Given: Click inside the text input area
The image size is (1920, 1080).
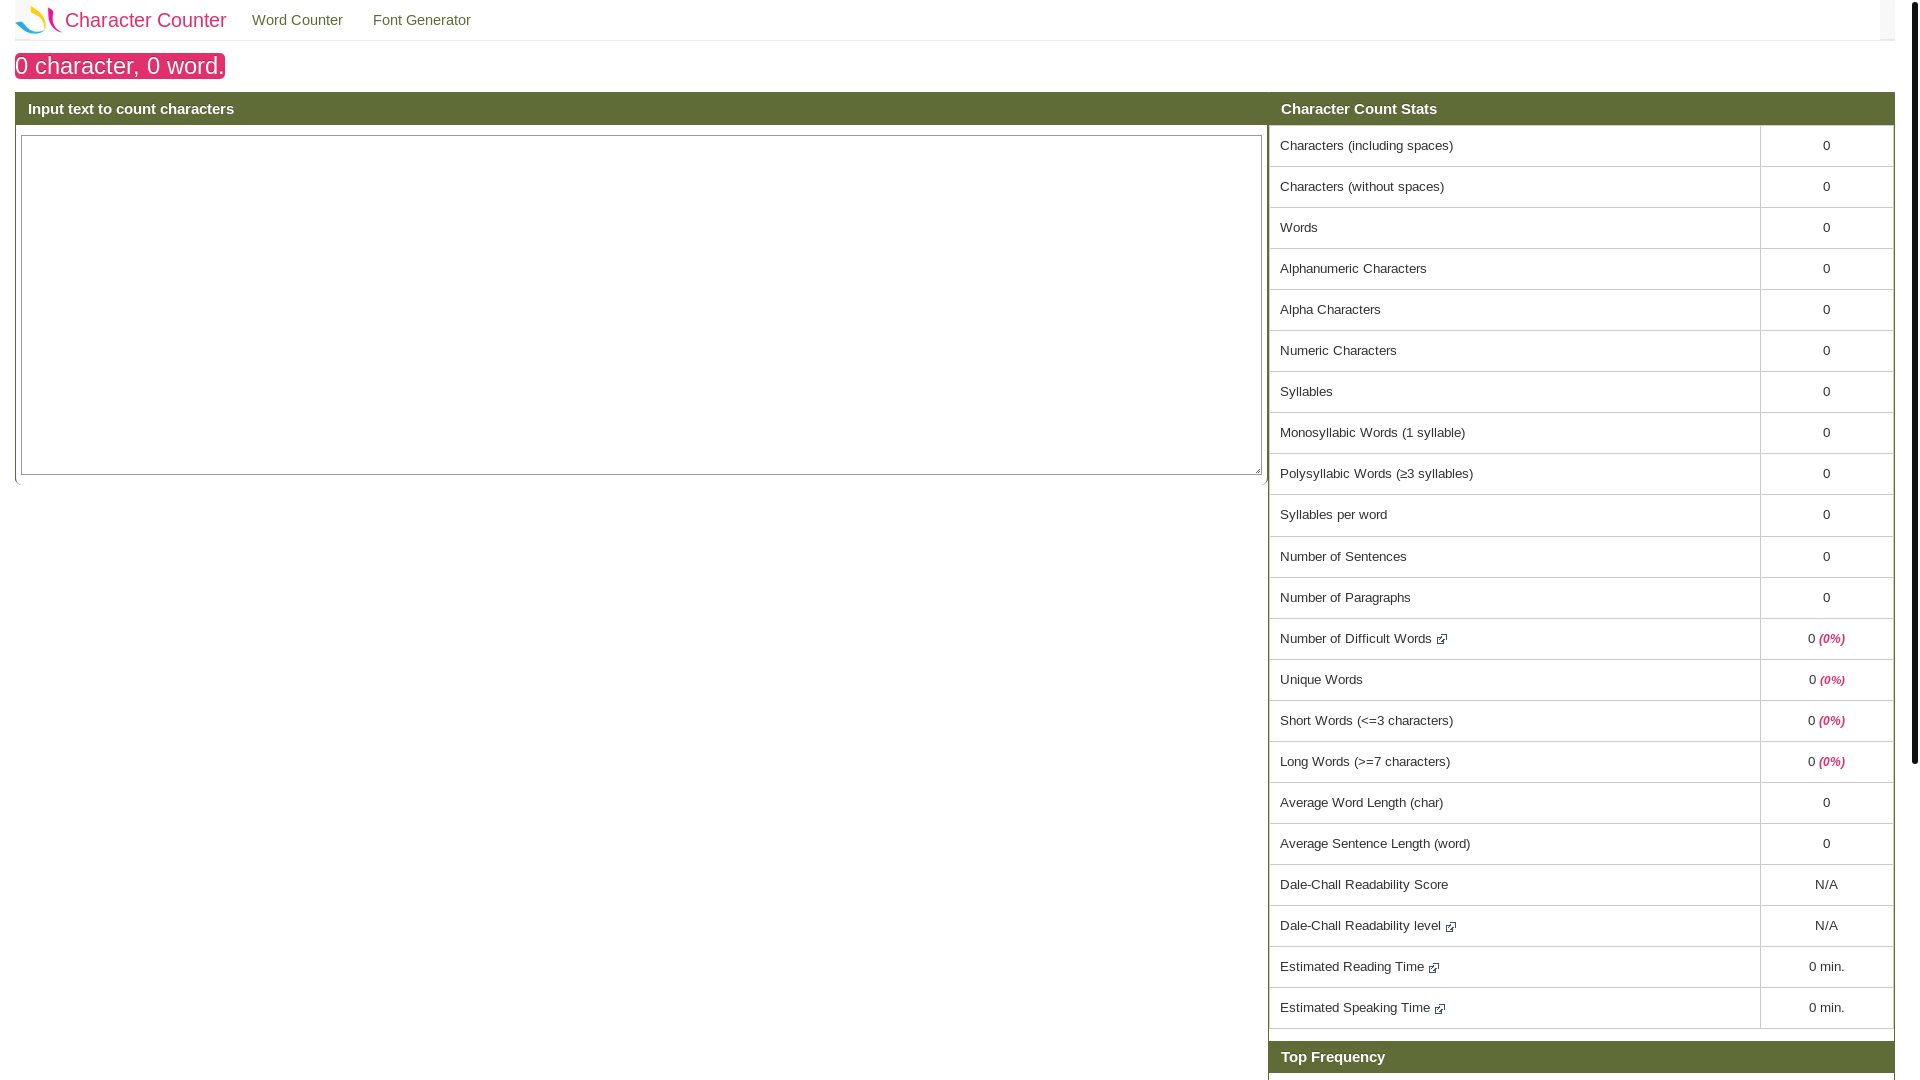Looking at the screenshot, I should click(x=641, y=305).
